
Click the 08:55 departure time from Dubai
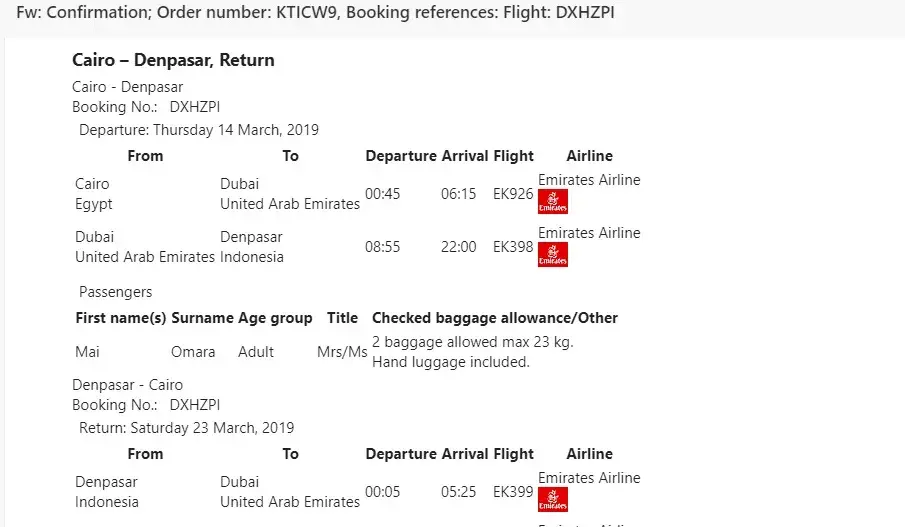coord(382,247)
